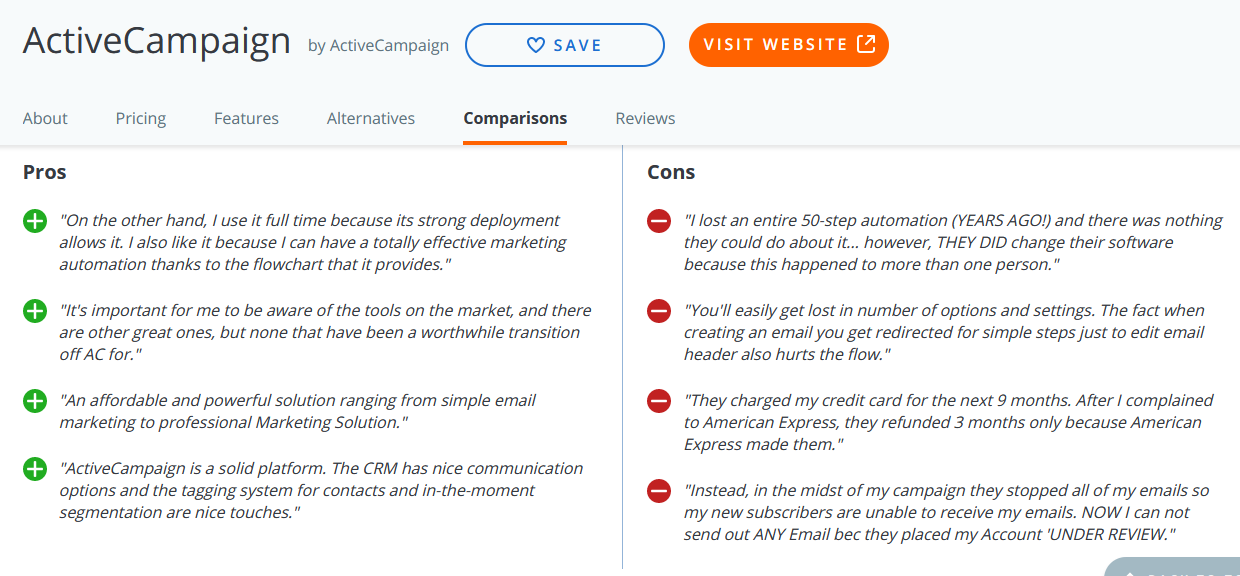Open the About tab
Screen dimensions: 1240x576
pyautogui.click(x=45, y=118)
